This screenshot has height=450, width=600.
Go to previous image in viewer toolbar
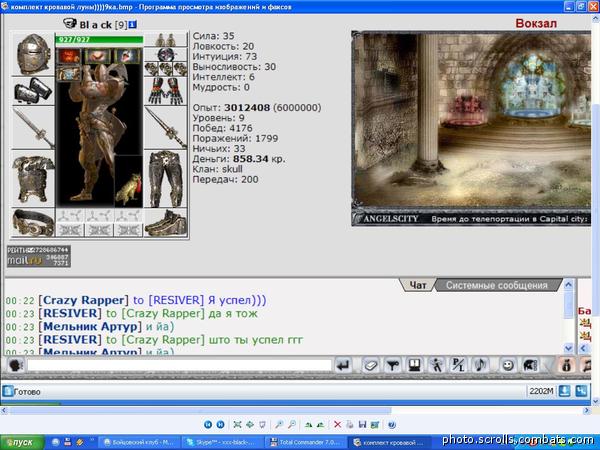click(x=208, y=424)
